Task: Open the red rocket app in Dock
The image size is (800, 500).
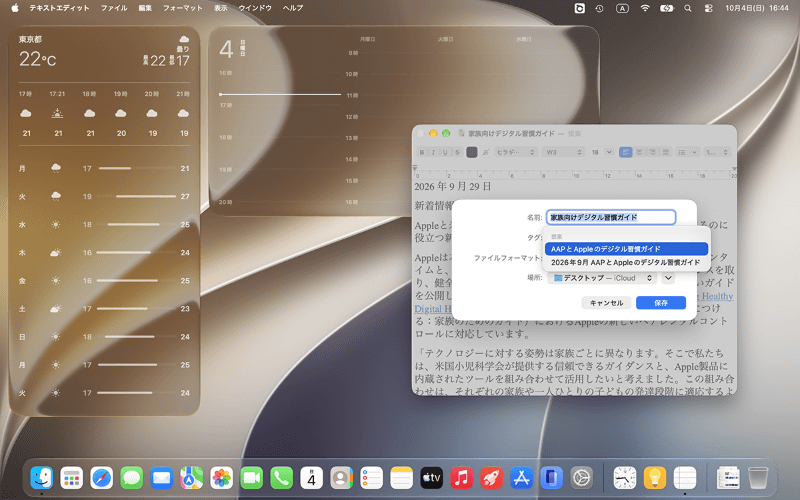Action: [x=491, y=478]
